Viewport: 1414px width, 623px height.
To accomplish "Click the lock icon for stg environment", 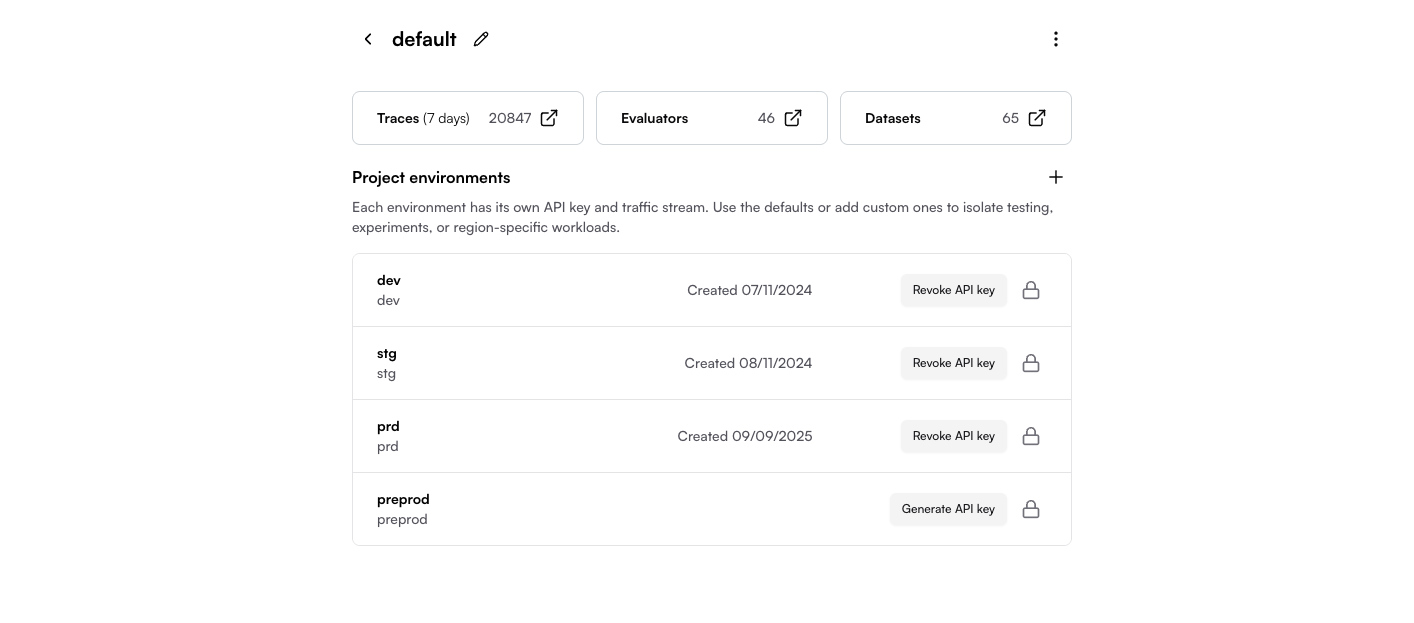I will tap(1031, 363).
